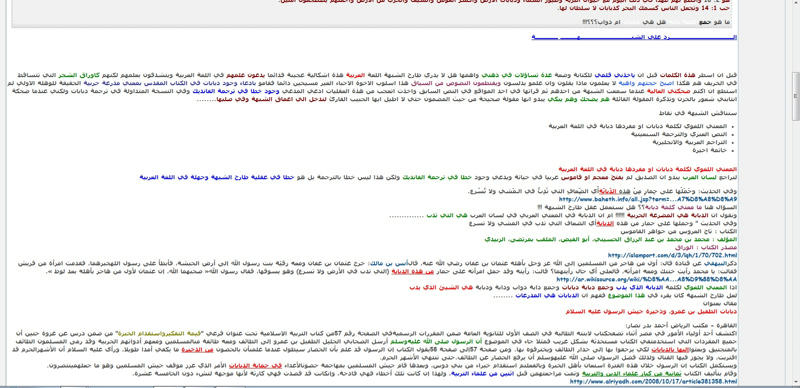Grab the vertical scrollbar thumb
800x388 pixels.
pos(795,96)
